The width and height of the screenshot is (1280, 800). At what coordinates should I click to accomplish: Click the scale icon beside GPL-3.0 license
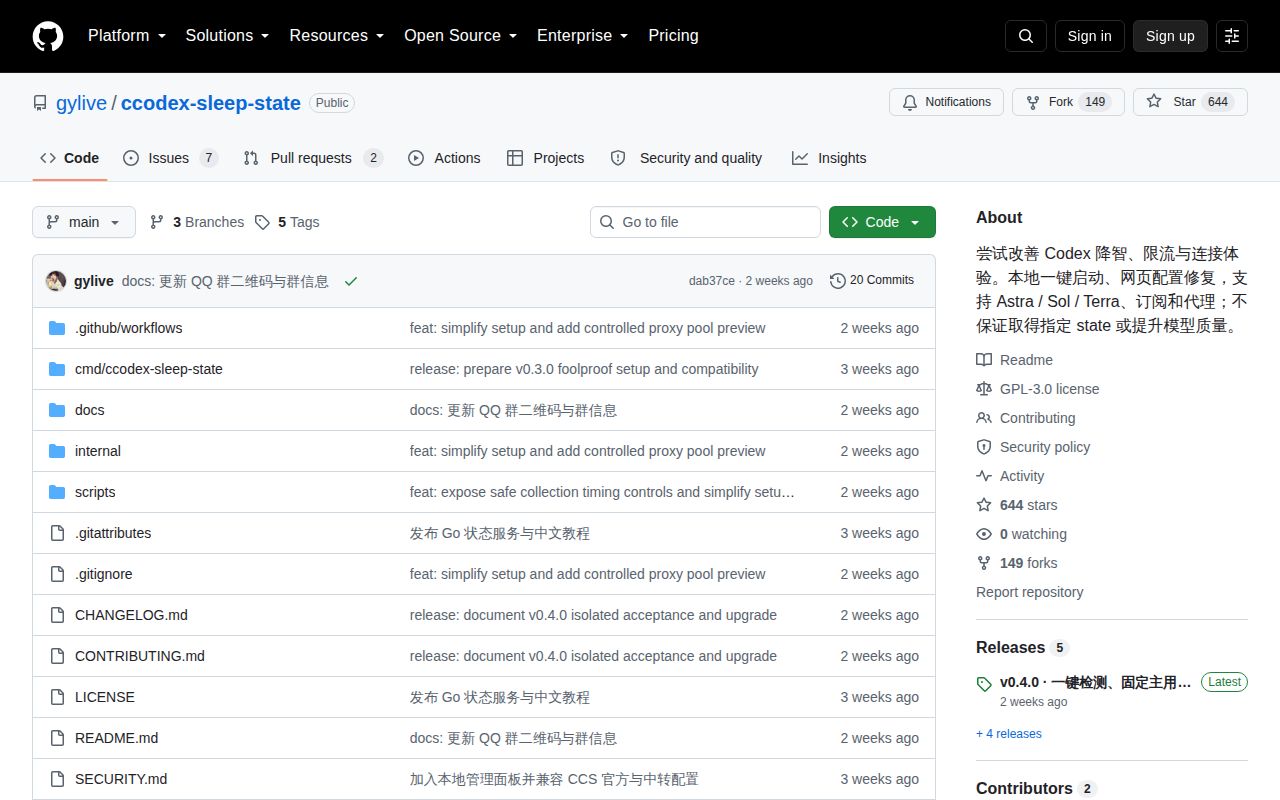click(984, 389)
